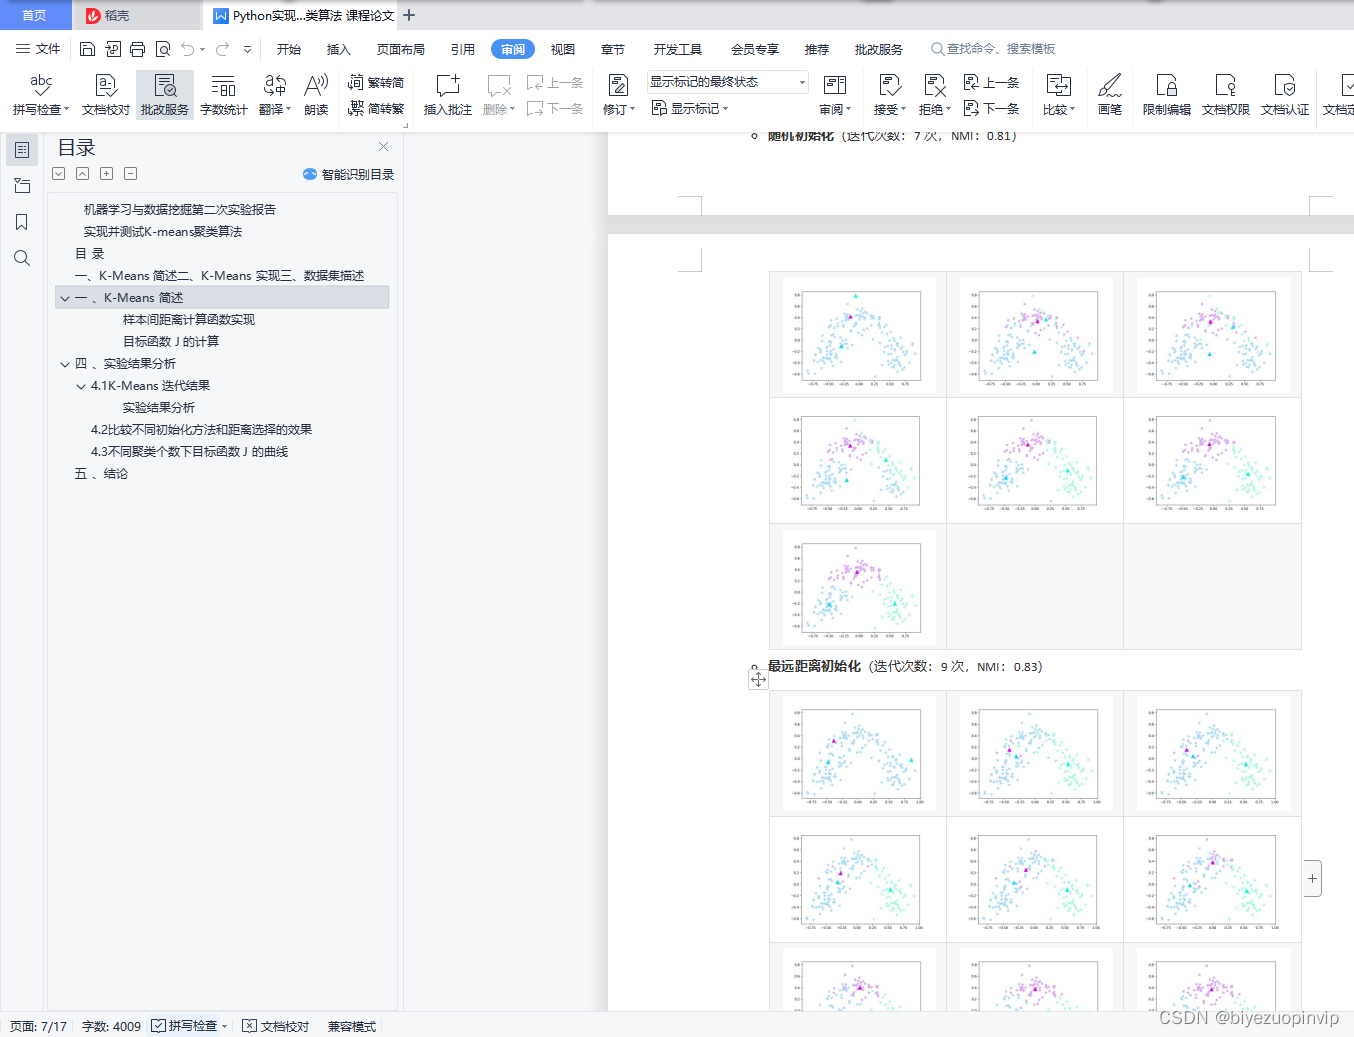Switch sidebar to outline/目录 panel icon
This screenshot has width=1354, height=1037.
click(x=22, y=150)
